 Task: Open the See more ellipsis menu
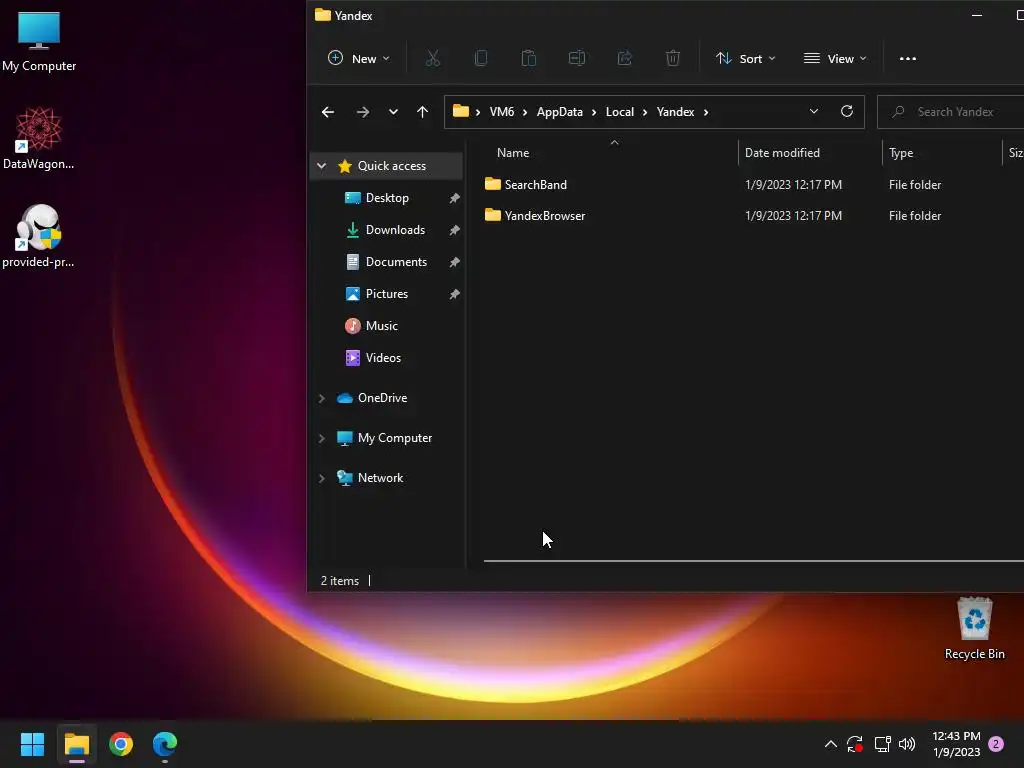908,59
